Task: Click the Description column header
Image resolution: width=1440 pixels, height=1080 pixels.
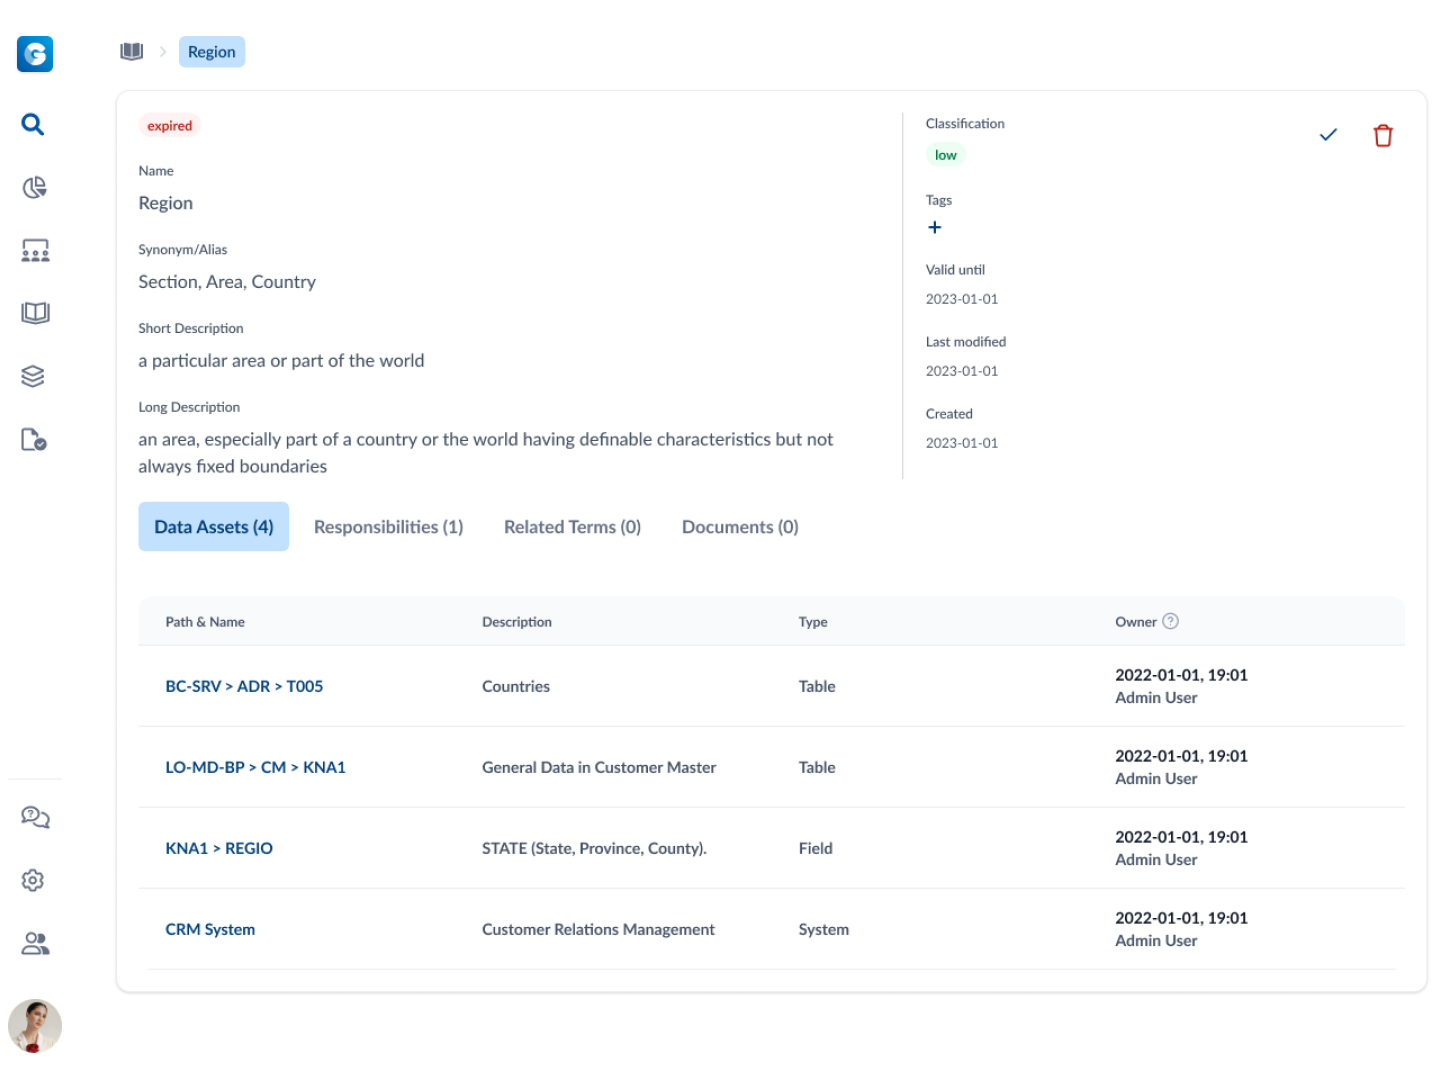Action: [517, 622]
